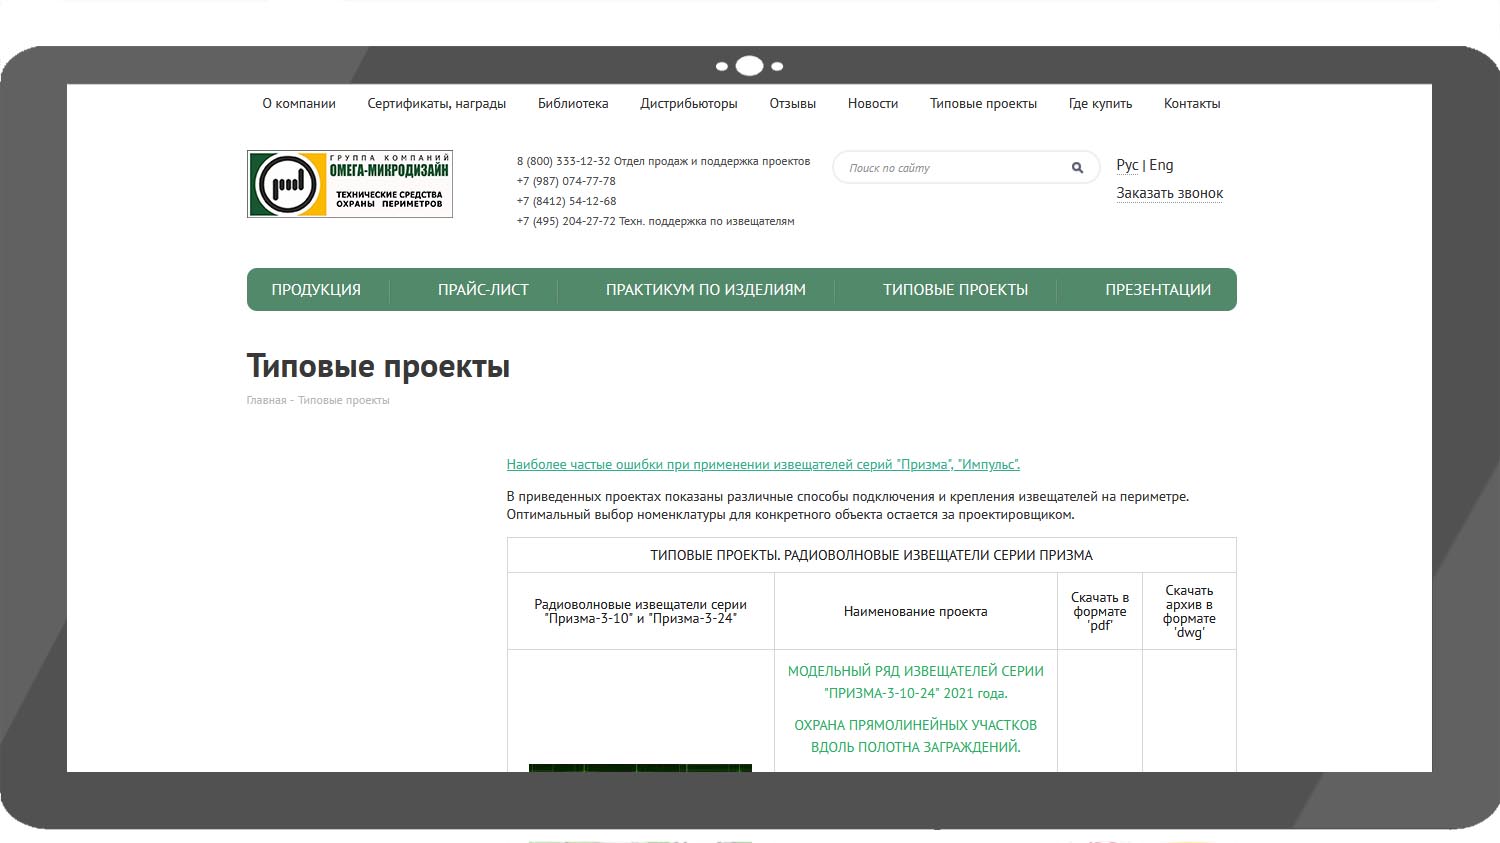This screenshot has height=843, width=1500.
Task: Open the О компании menu item
Action: (299, 104)
